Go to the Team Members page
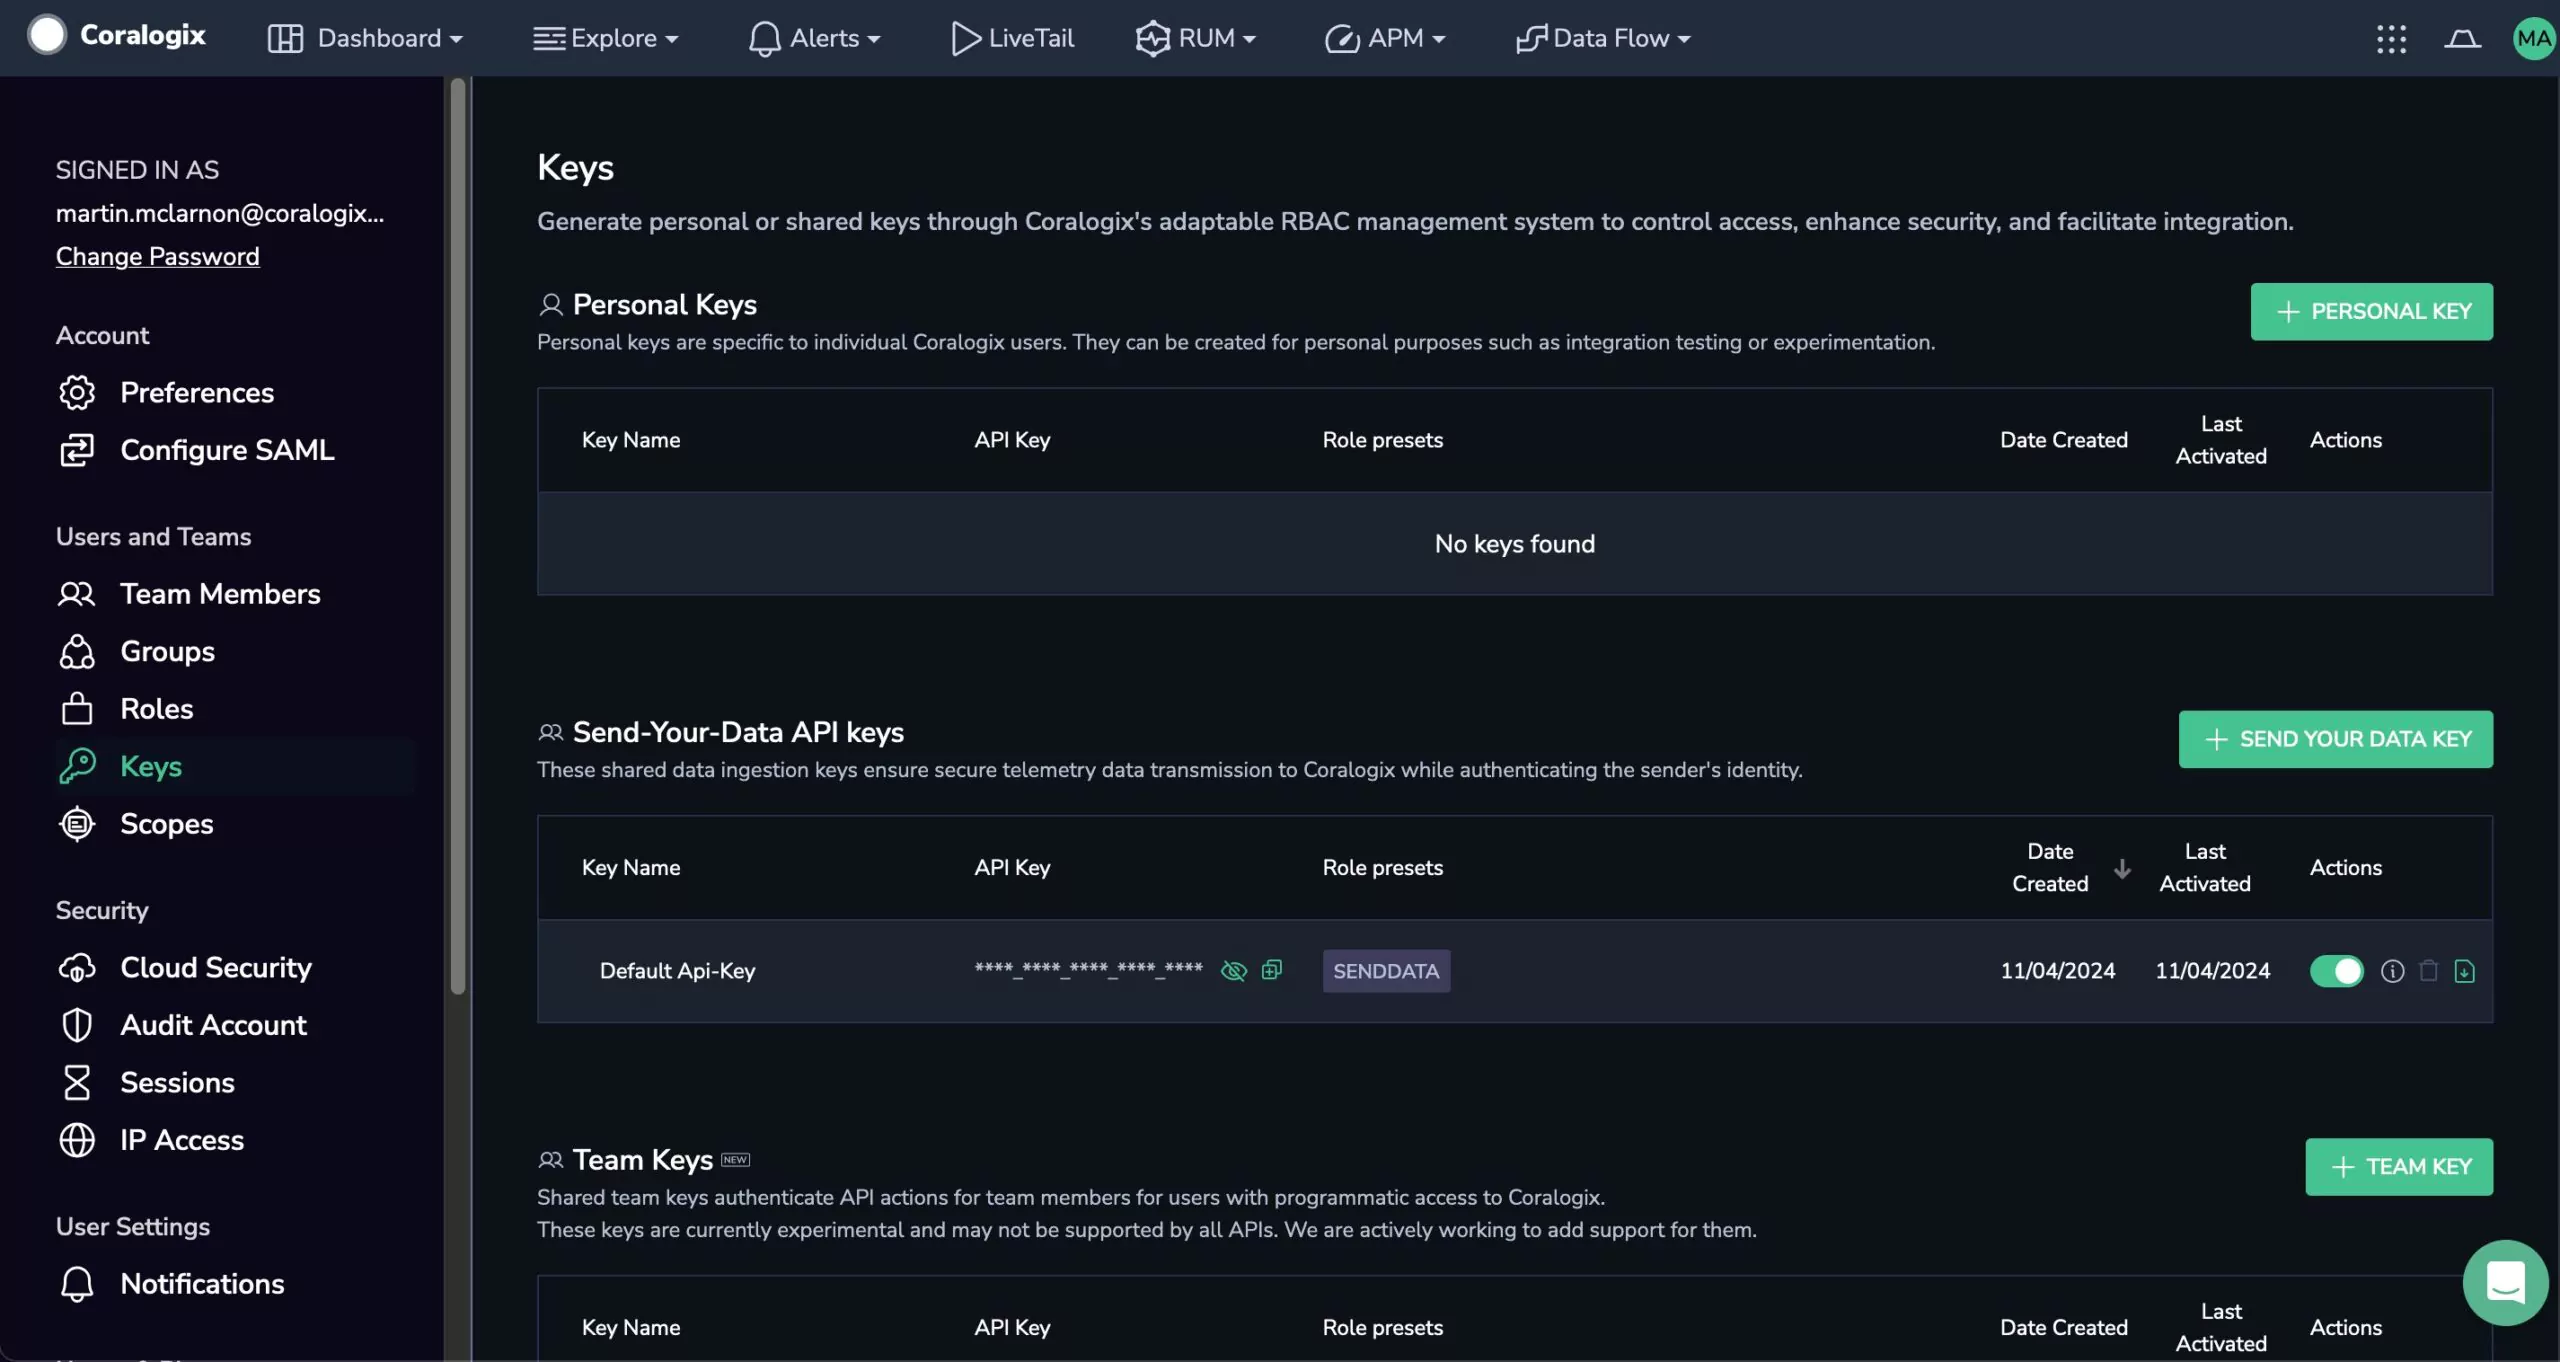 (220, 594)
